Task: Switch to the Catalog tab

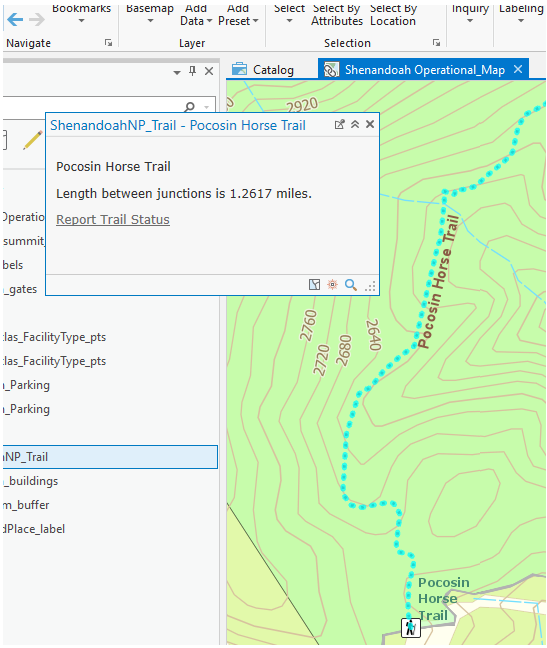Action: point(263,70)
